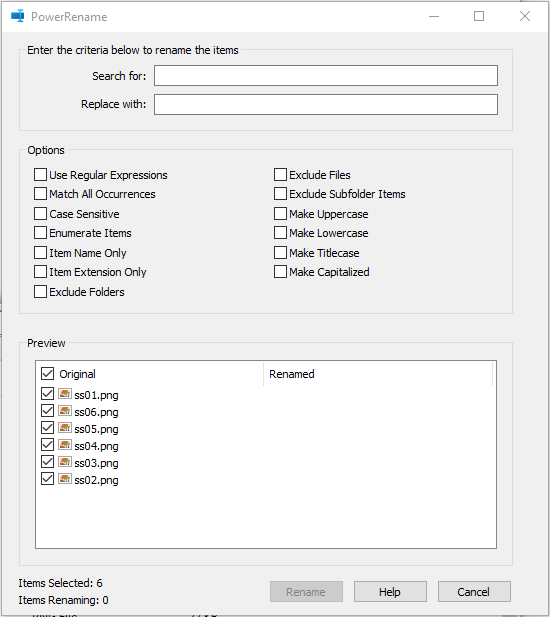Deselect all items via Original header checkbox
The image size is (550, 617).
[x=47, y=373]
